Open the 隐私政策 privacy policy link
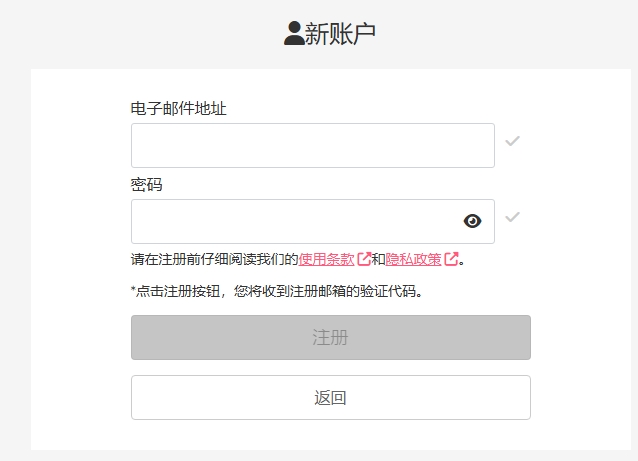 [413, 259]
